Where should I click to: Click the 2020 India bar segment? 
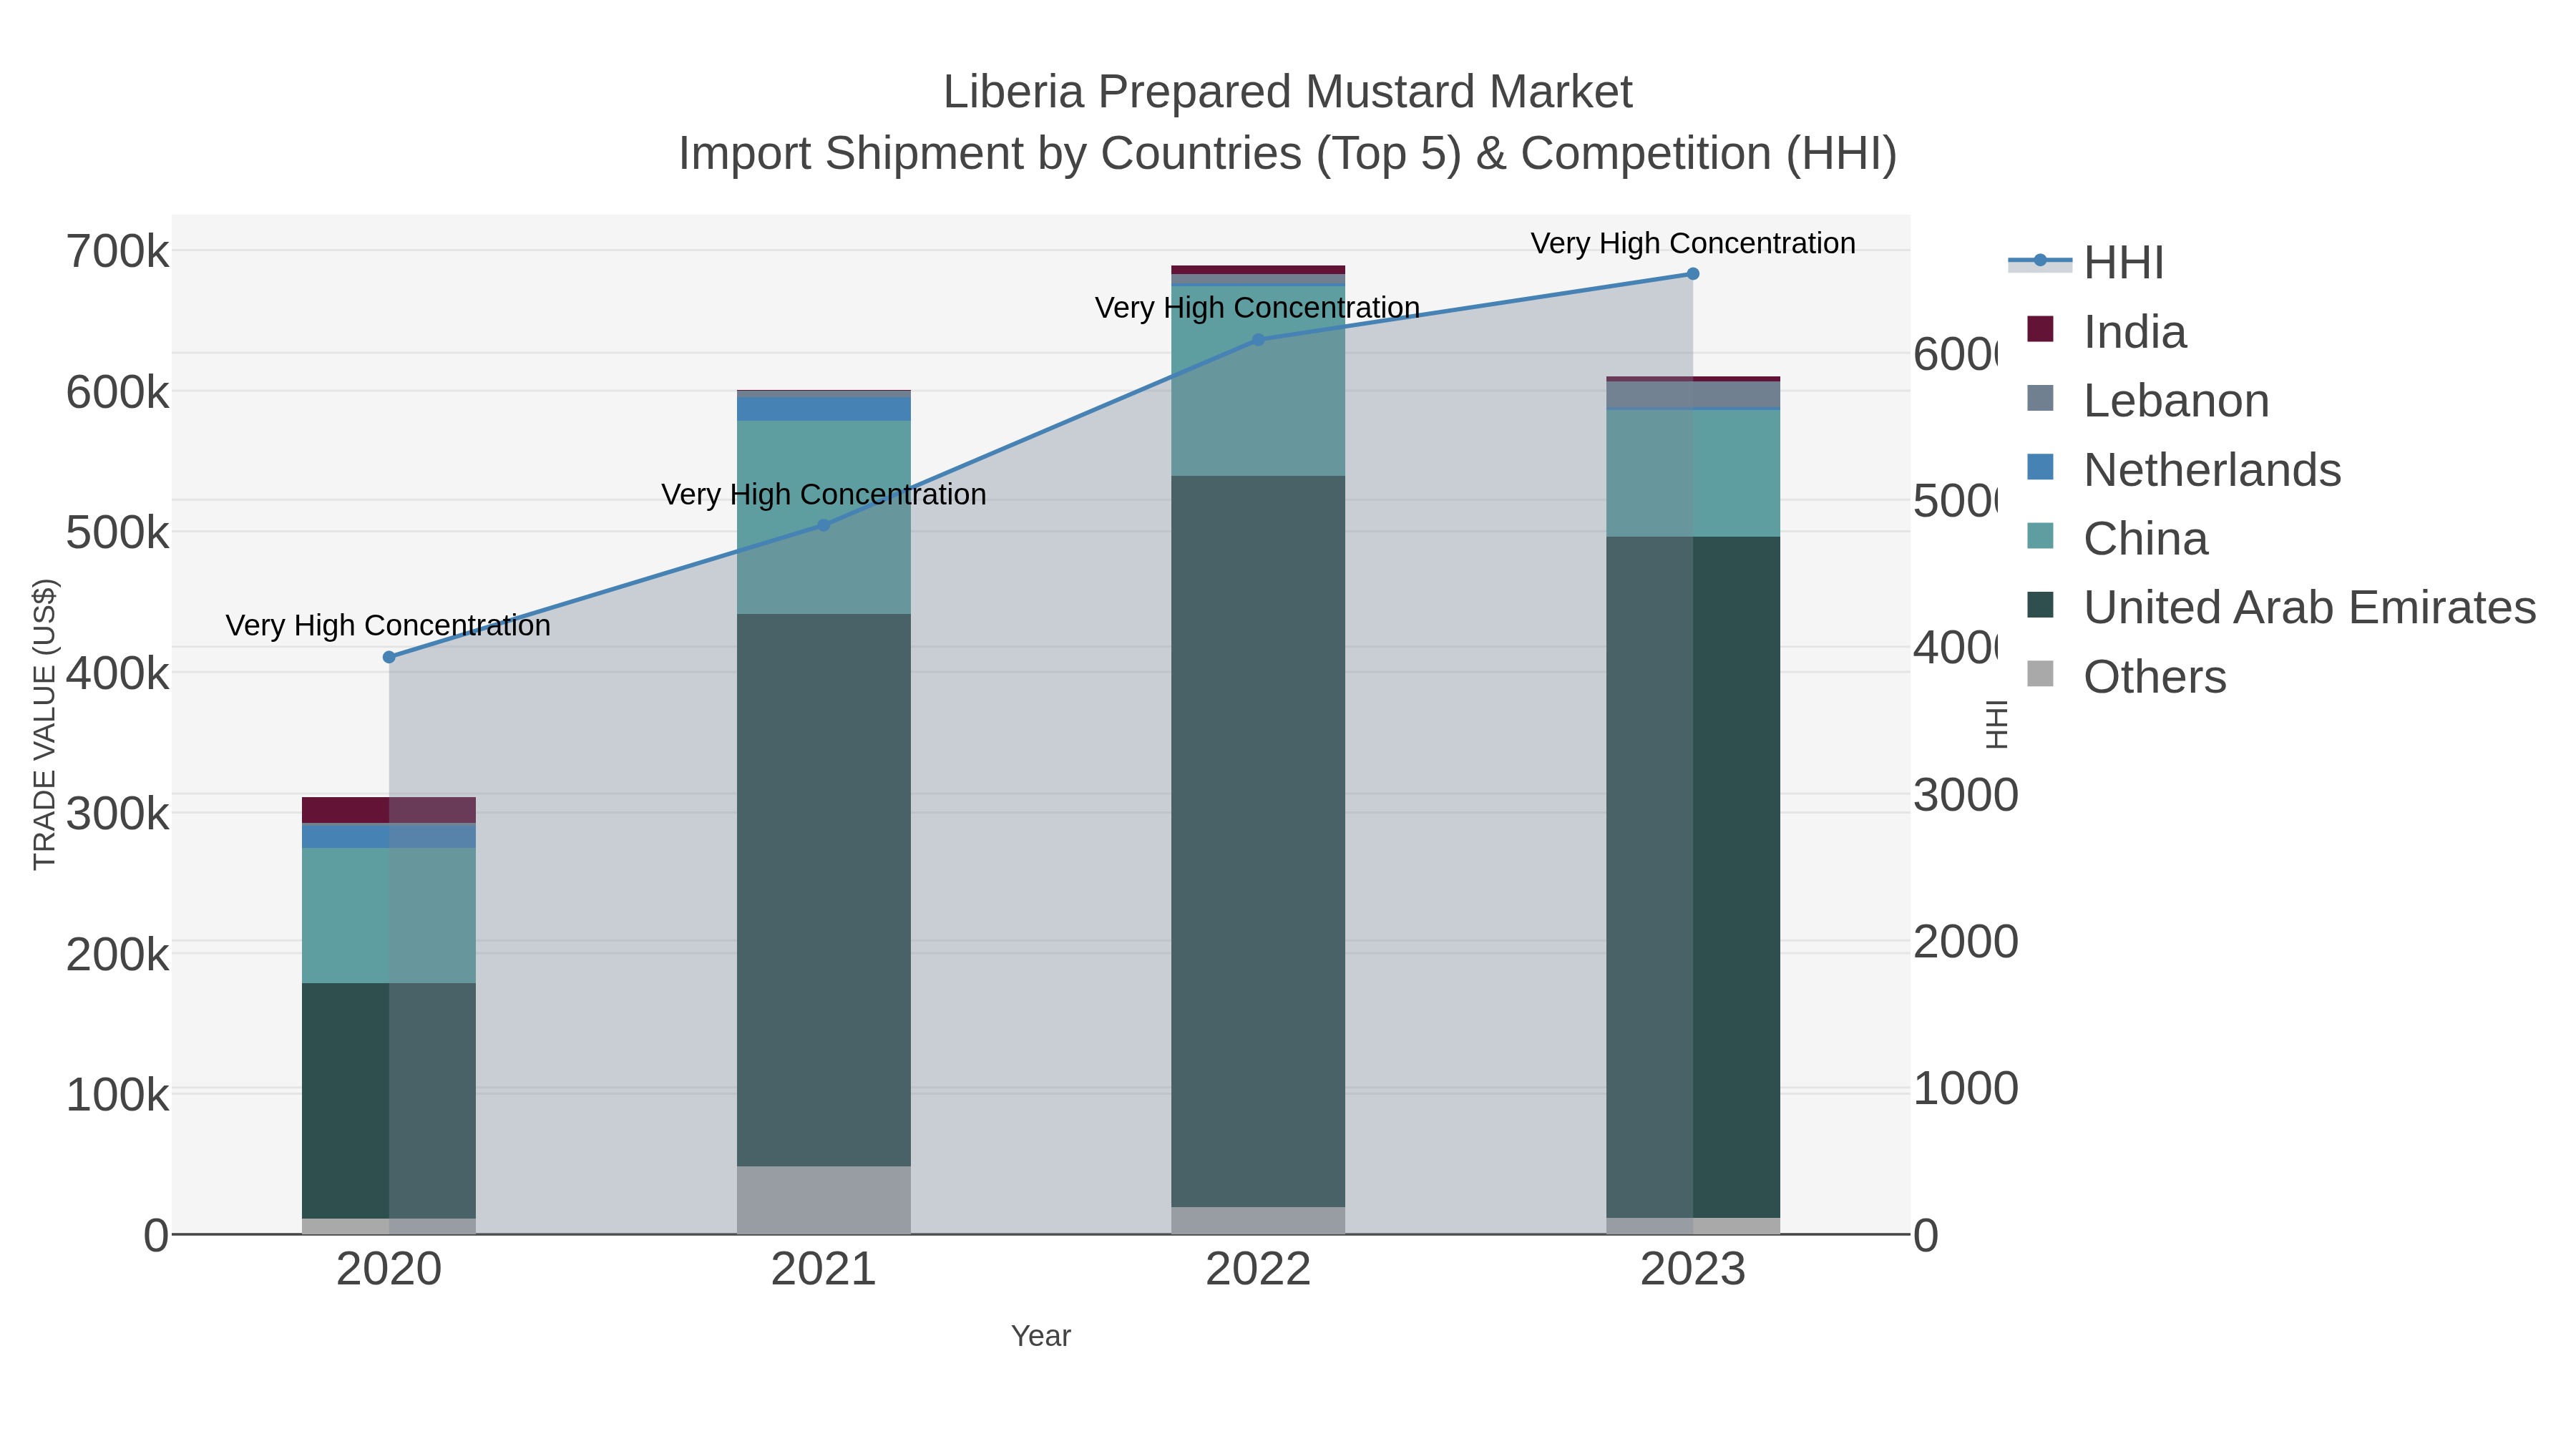click(x=389, y=810)
